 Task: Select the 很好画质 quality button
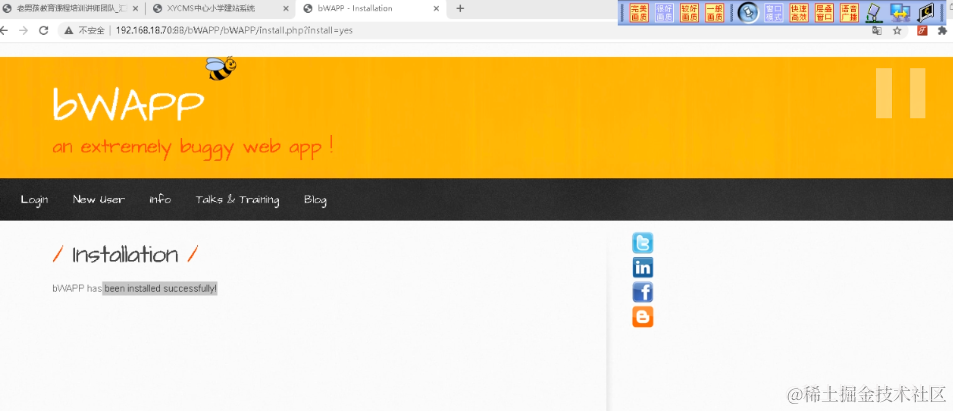(664, 12)
